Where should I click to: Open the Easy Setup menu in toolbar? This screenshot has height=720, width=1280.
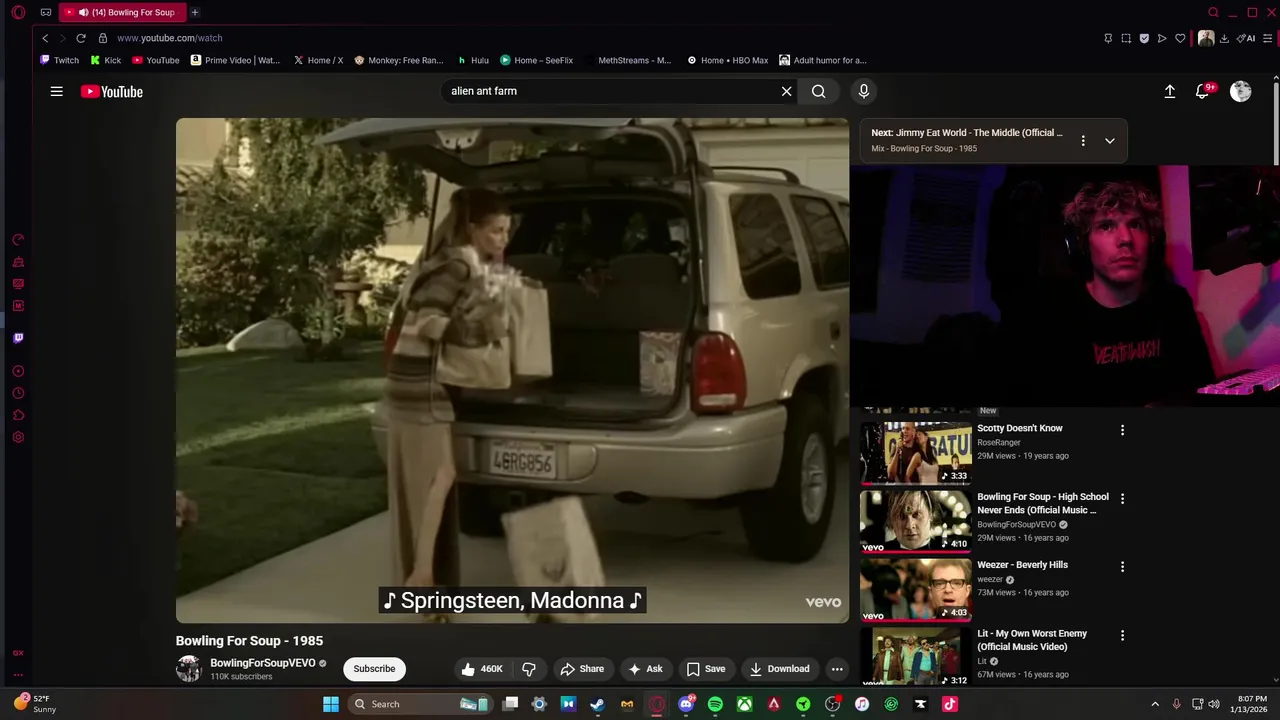pos(1268,38)
